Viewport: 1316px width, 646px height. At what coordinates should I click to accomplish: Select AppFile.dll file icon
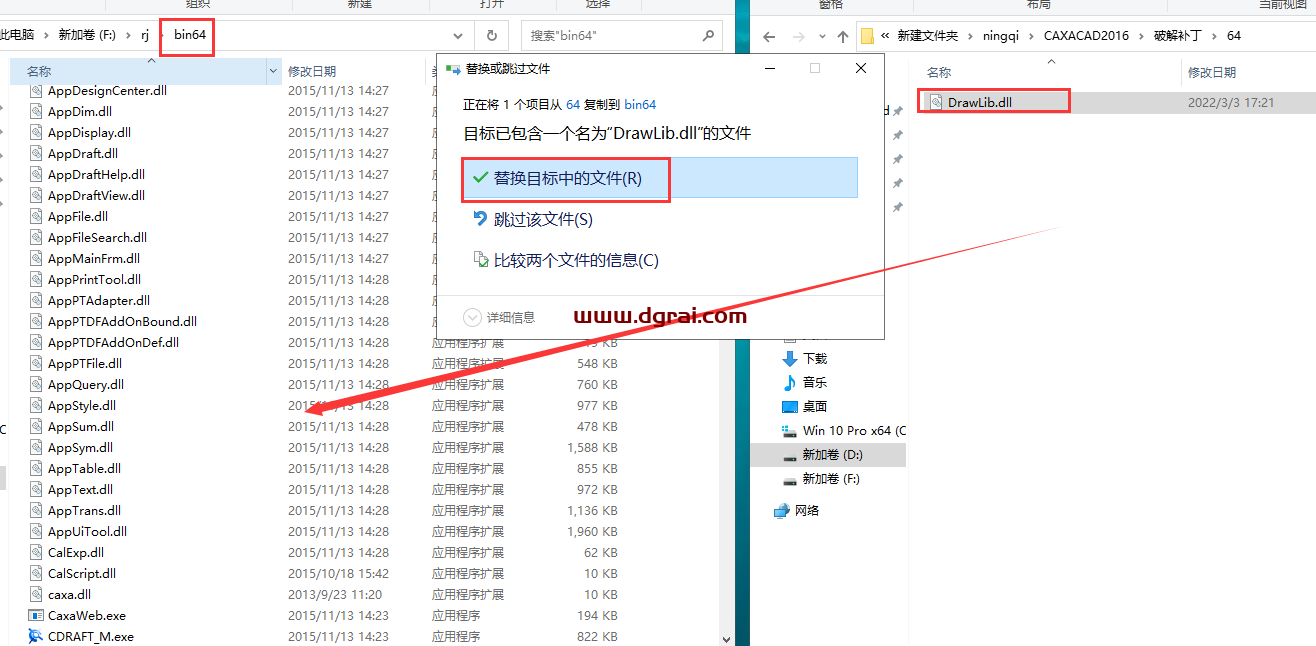pyautogui.click(x=37, y=216)
